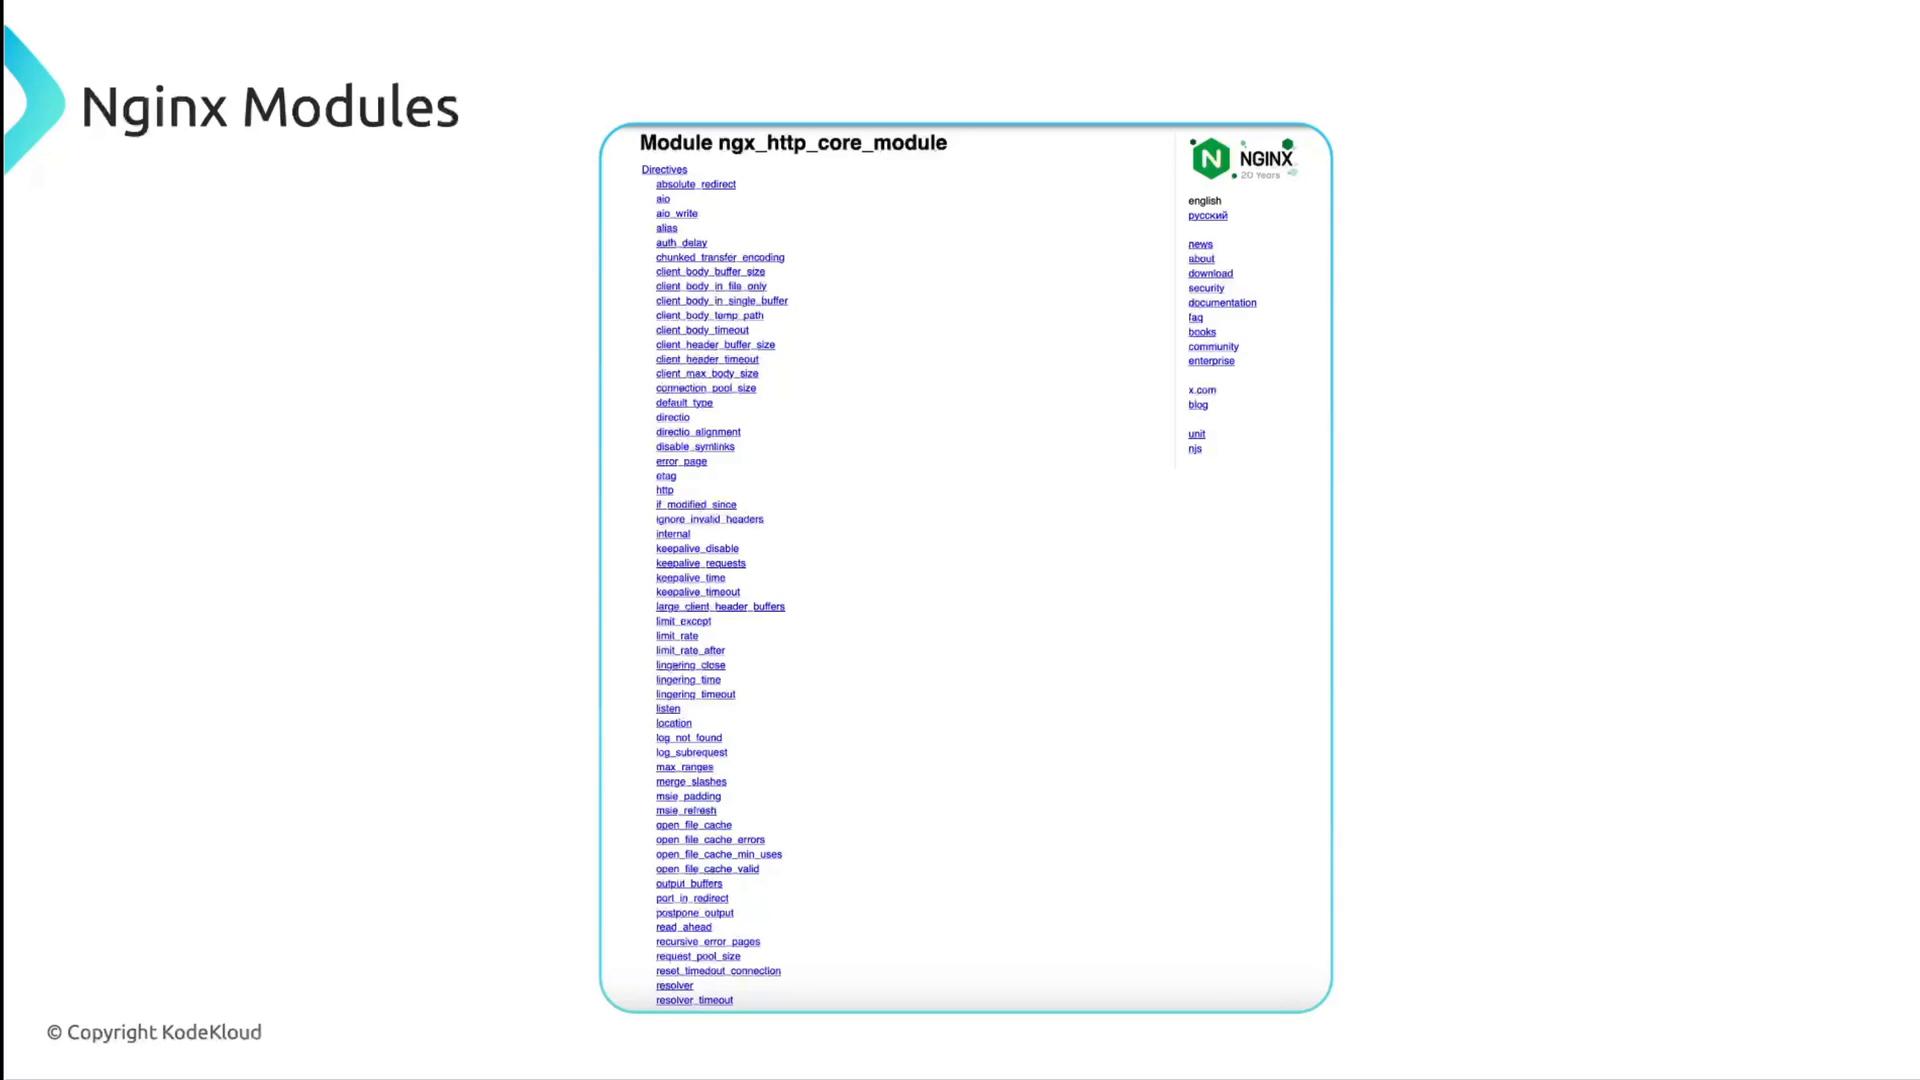
Task: Open merge_slashes directive link
Action: click(691, 782)
